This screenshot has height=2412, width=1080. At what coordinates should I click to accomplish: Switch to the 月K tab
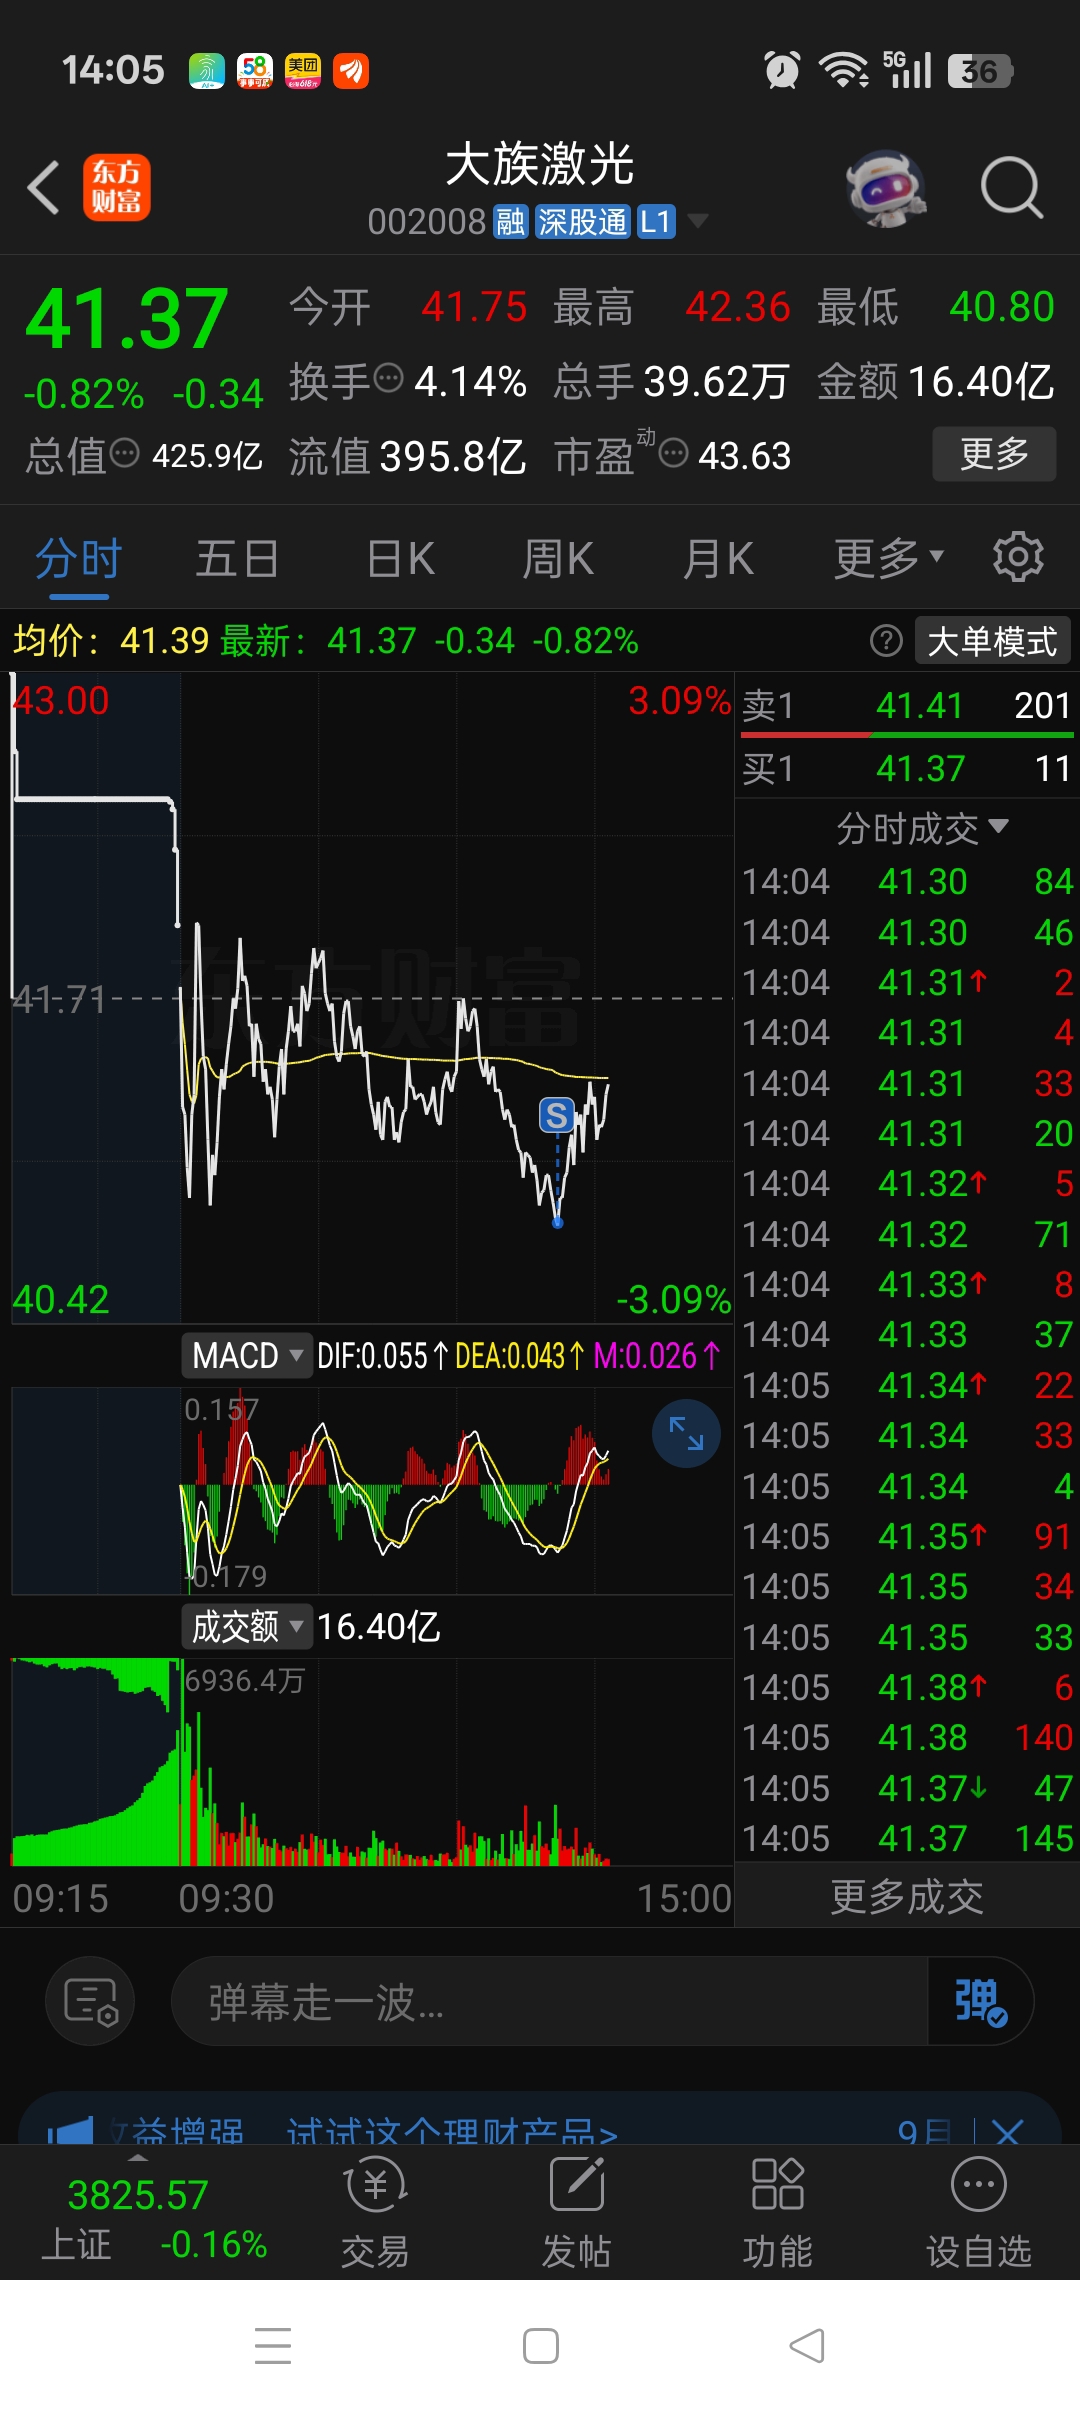[x=718, y=557]
